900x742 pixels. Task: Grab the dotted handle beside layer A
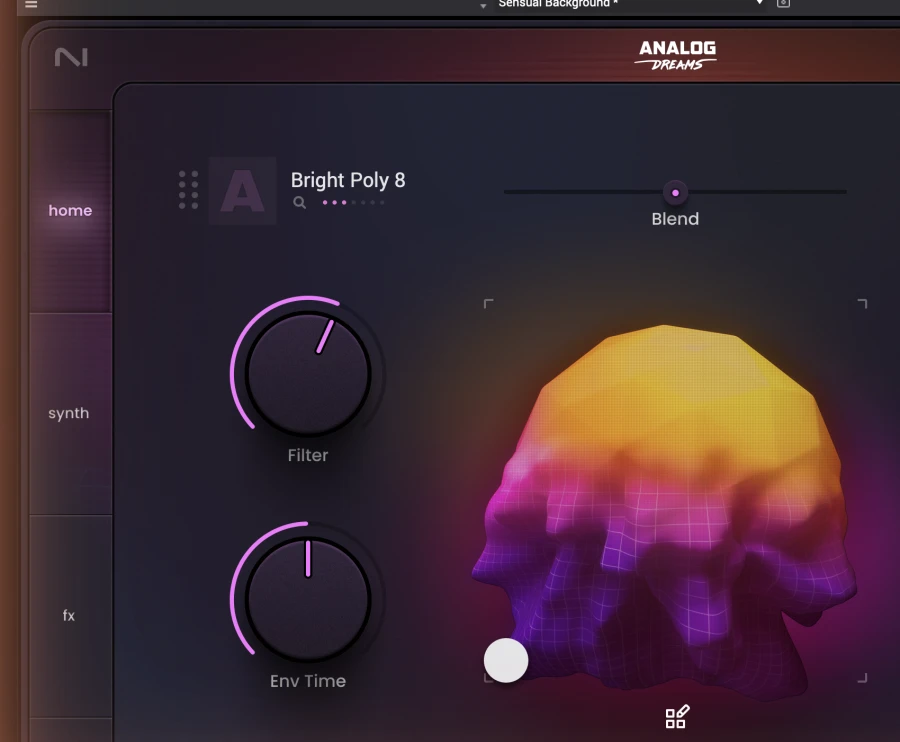click(x=188, y=189)
